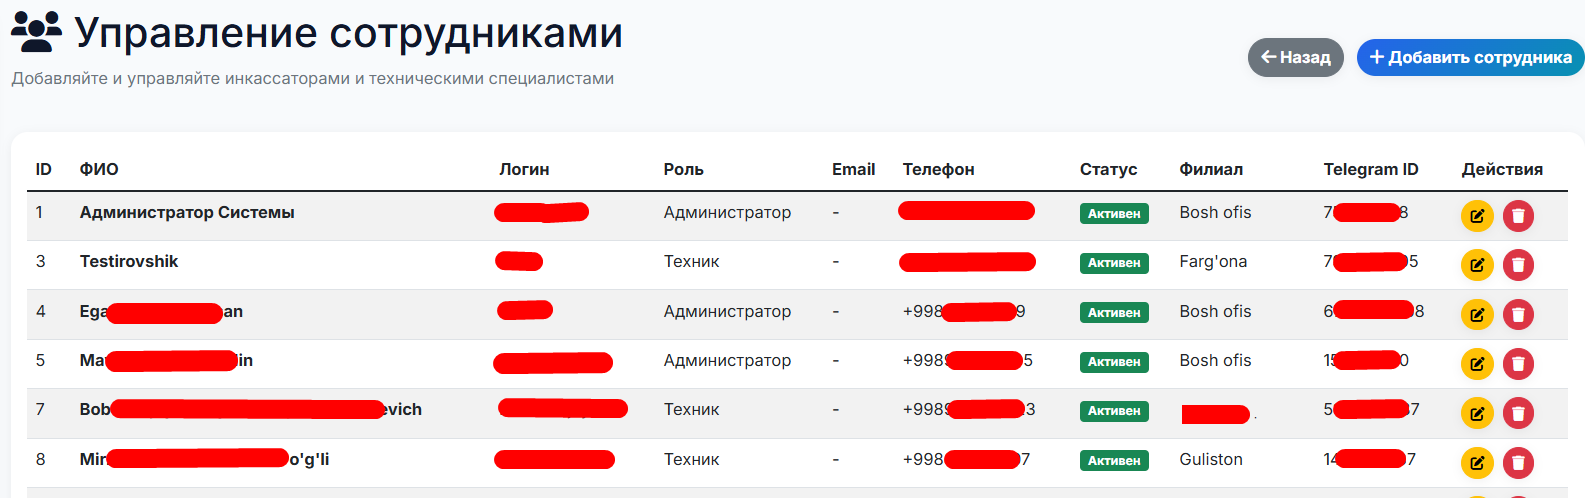Click the Активен badge for Testirovshik

1114,263
